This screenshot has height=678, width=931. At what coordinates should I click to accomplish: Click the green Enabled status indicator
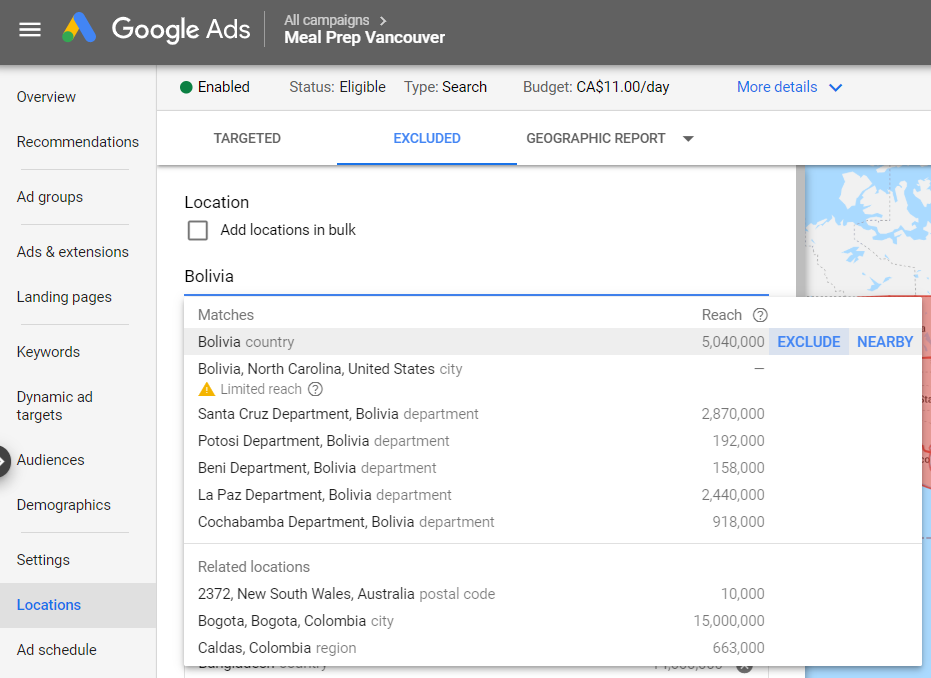coord(186,87)
